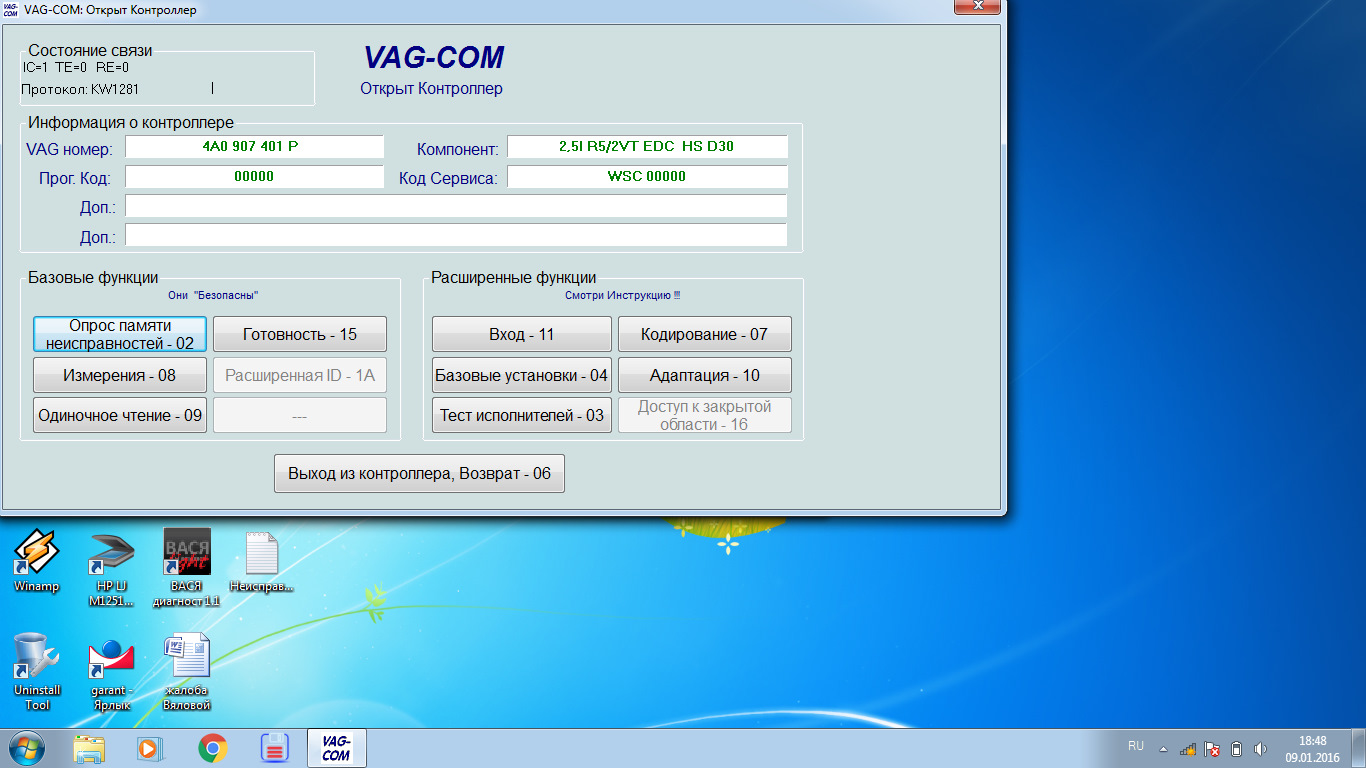Click first empty Доп. field
The width and height of the screenshot is (1366, 768).
tap(456, 206)
